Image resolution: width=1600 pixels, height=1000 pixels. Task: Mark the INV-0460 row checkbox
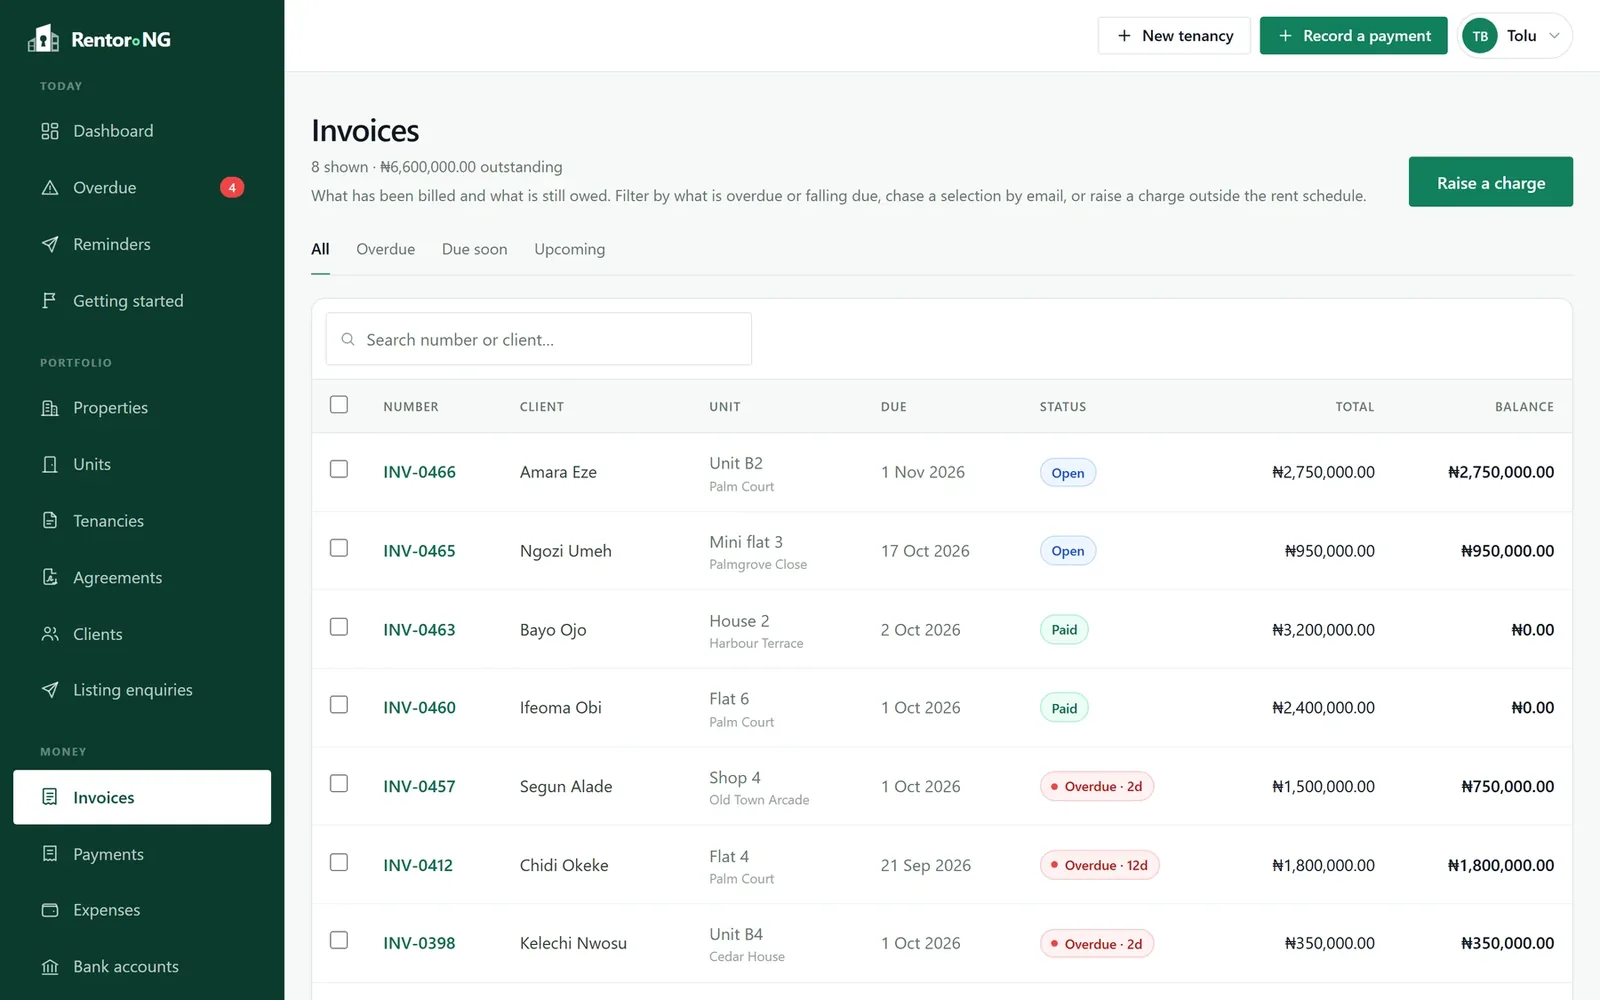click(x=339, y=705)
